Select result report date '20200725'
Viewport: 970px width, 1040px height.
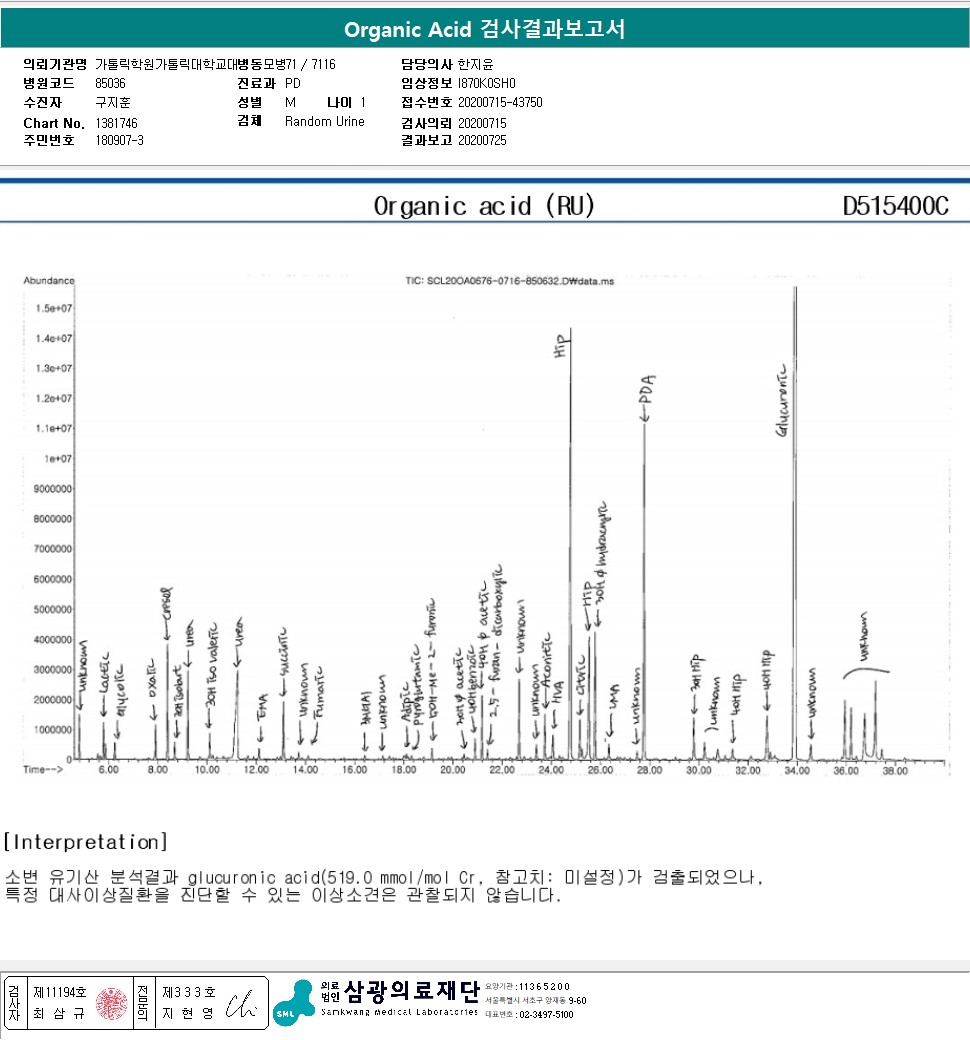click(482, 141)
